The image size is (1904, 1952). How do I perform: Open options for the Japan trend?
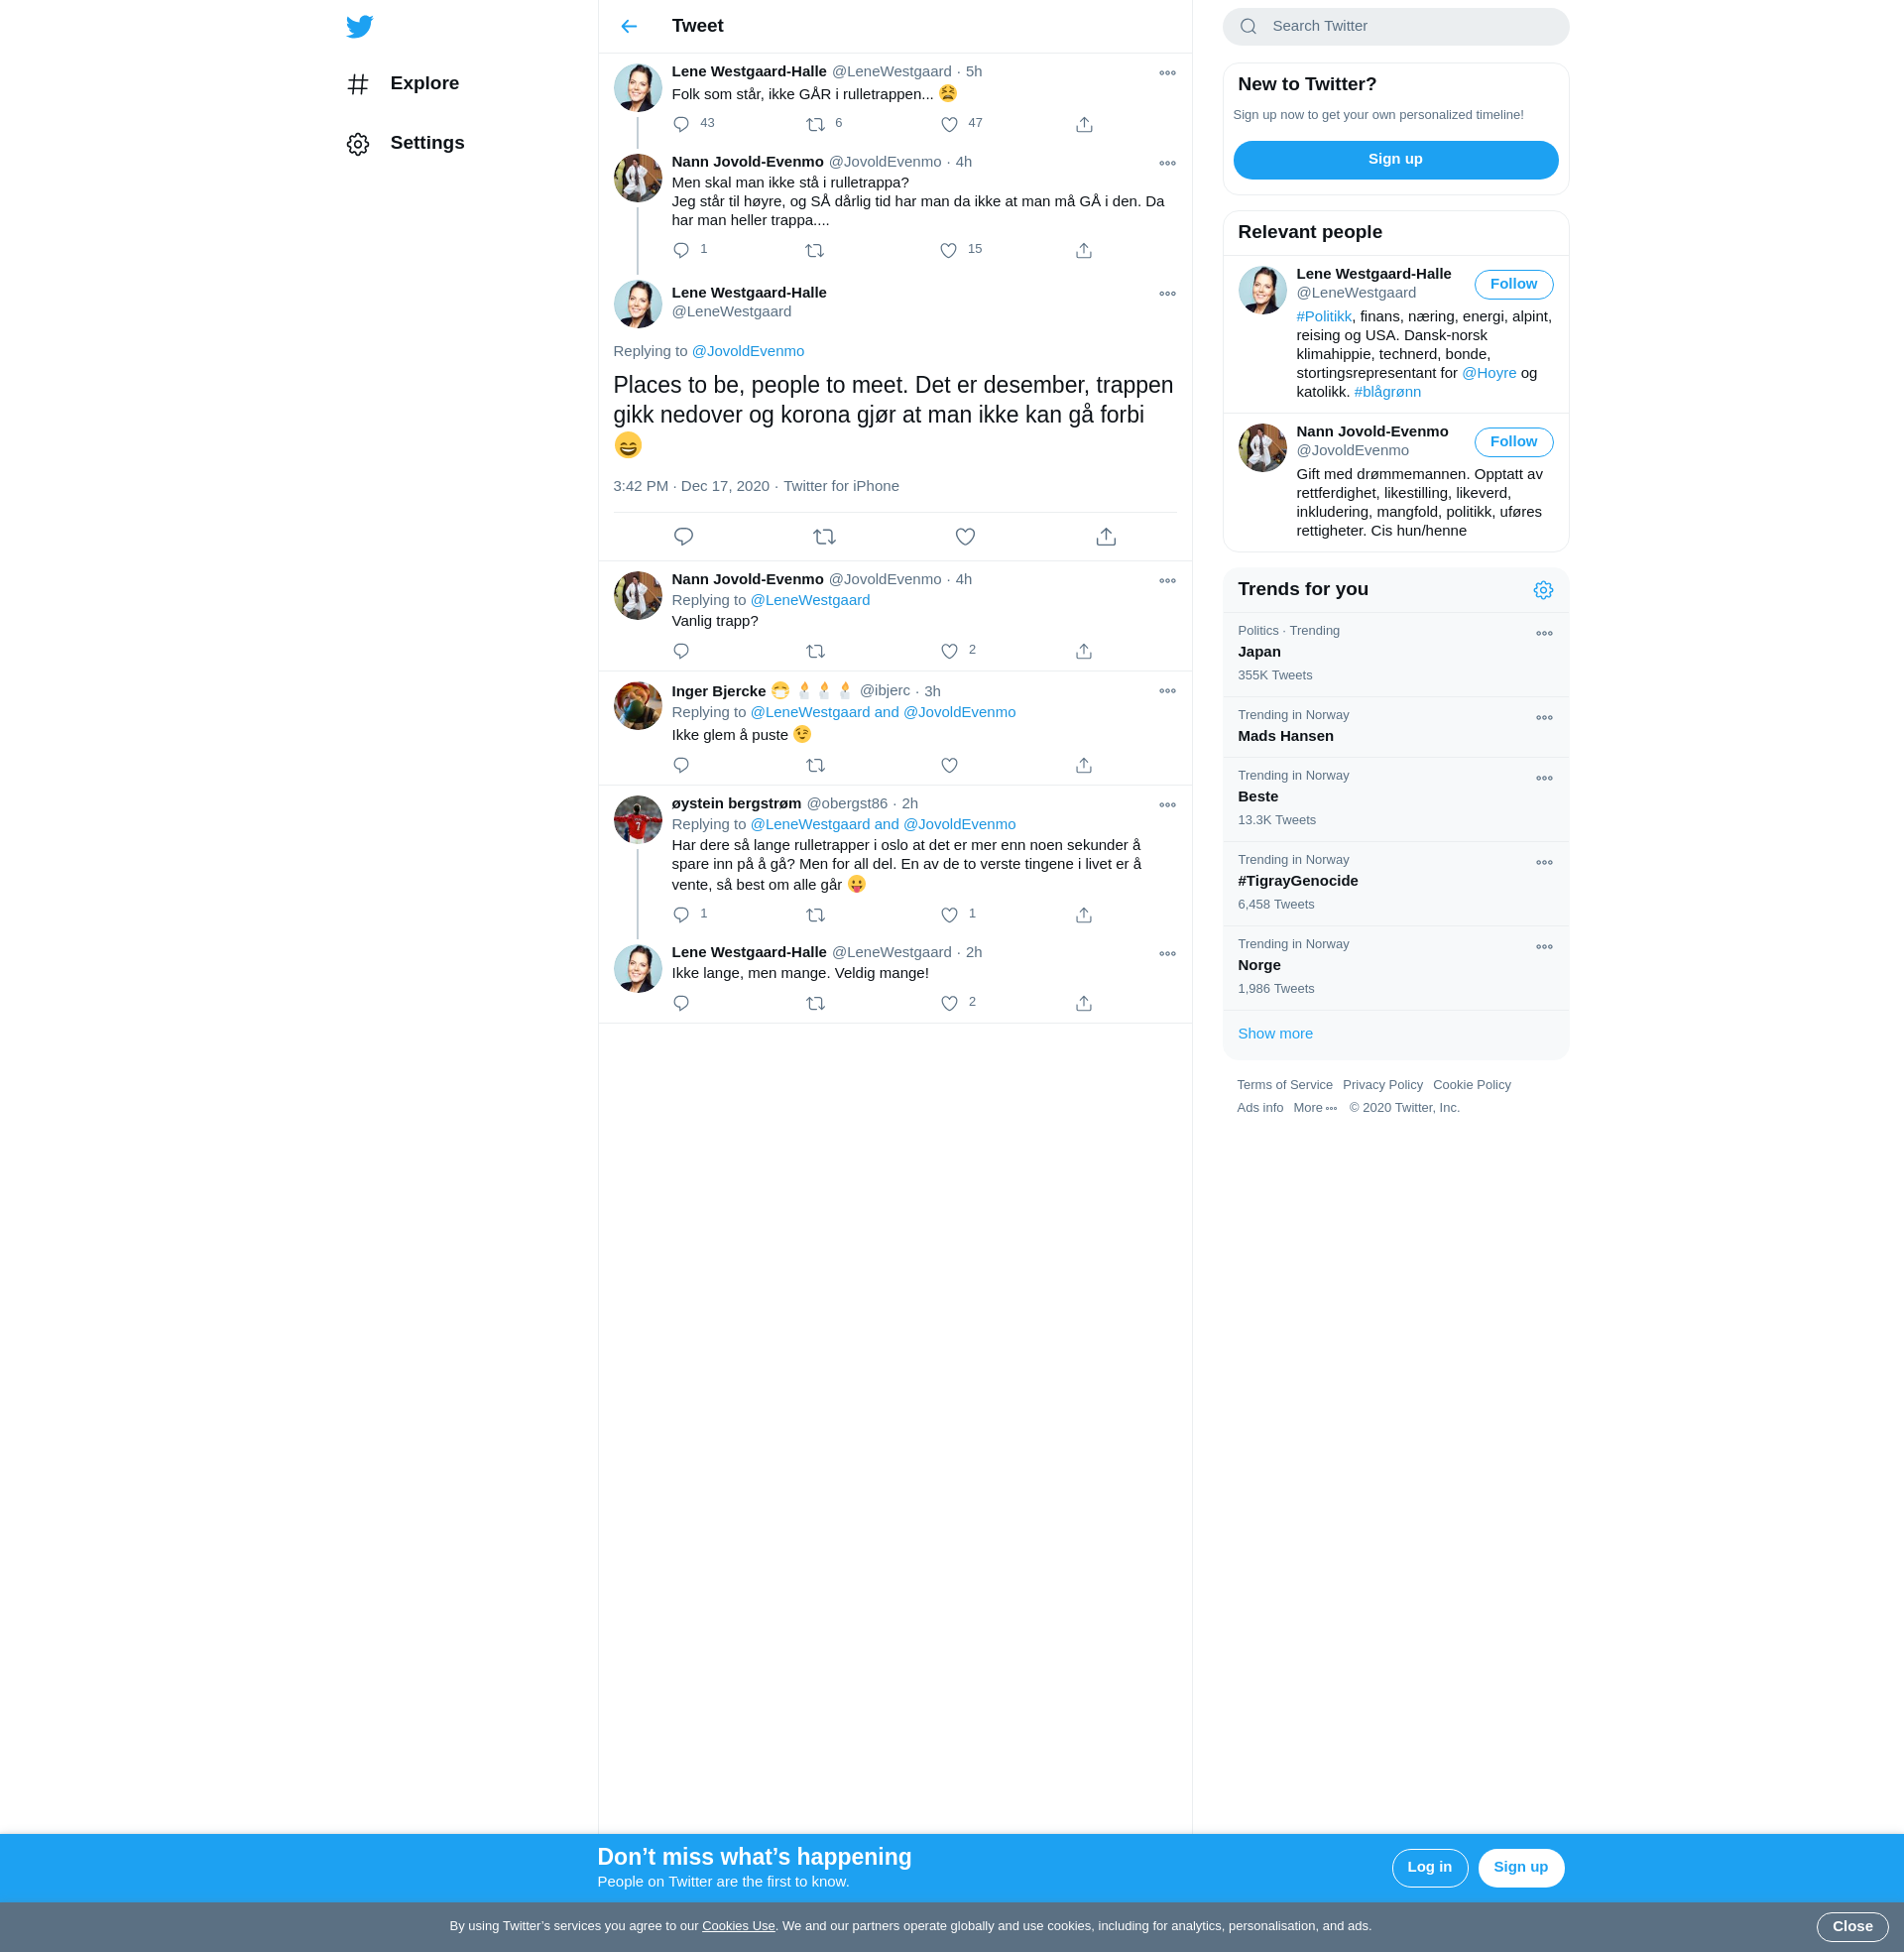coord(1544,634)
